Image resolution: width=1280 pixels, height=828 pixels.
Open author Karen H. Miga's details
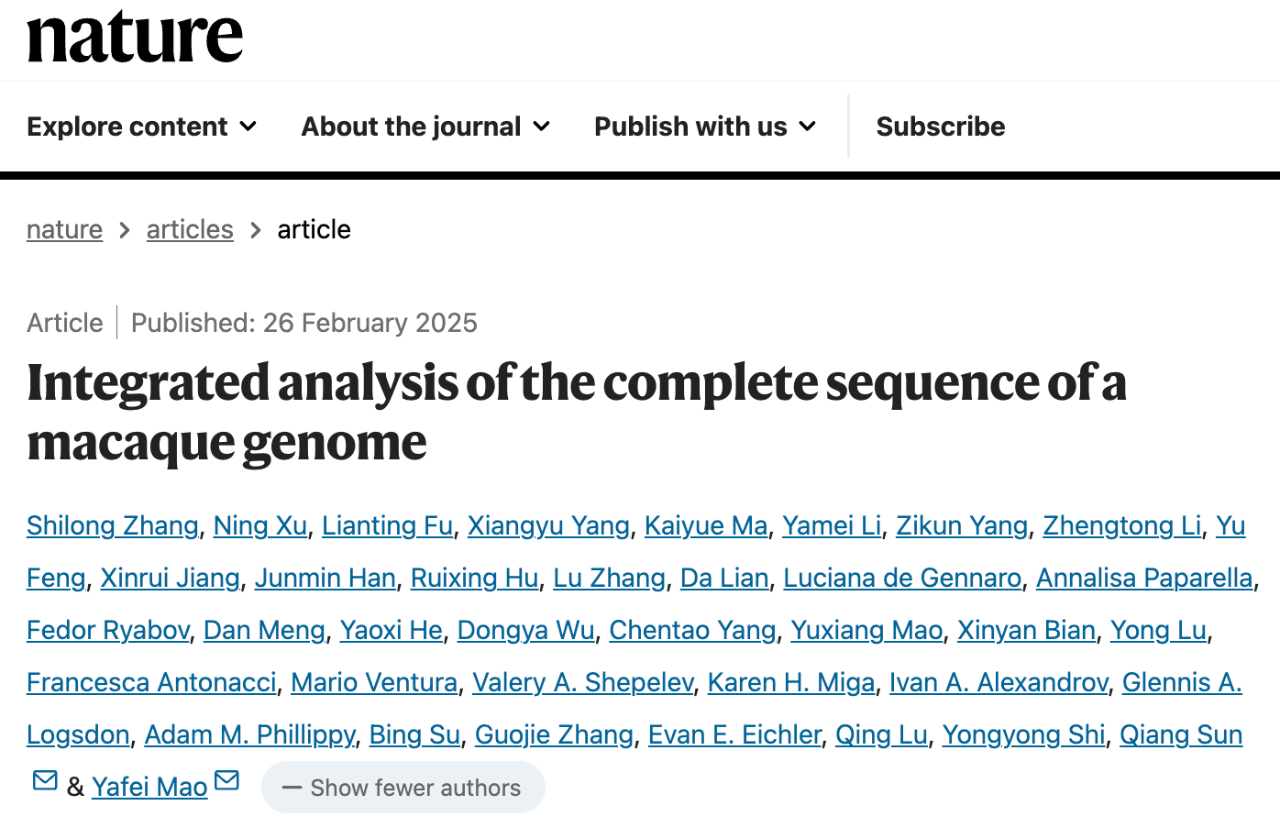tap(792, 683)
